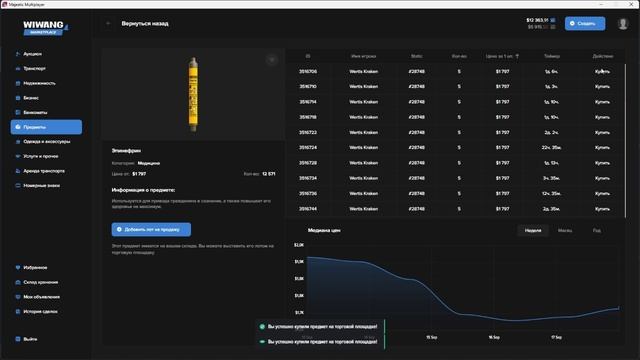
Task: Click the Выйти logout icon
Action: 18,339
